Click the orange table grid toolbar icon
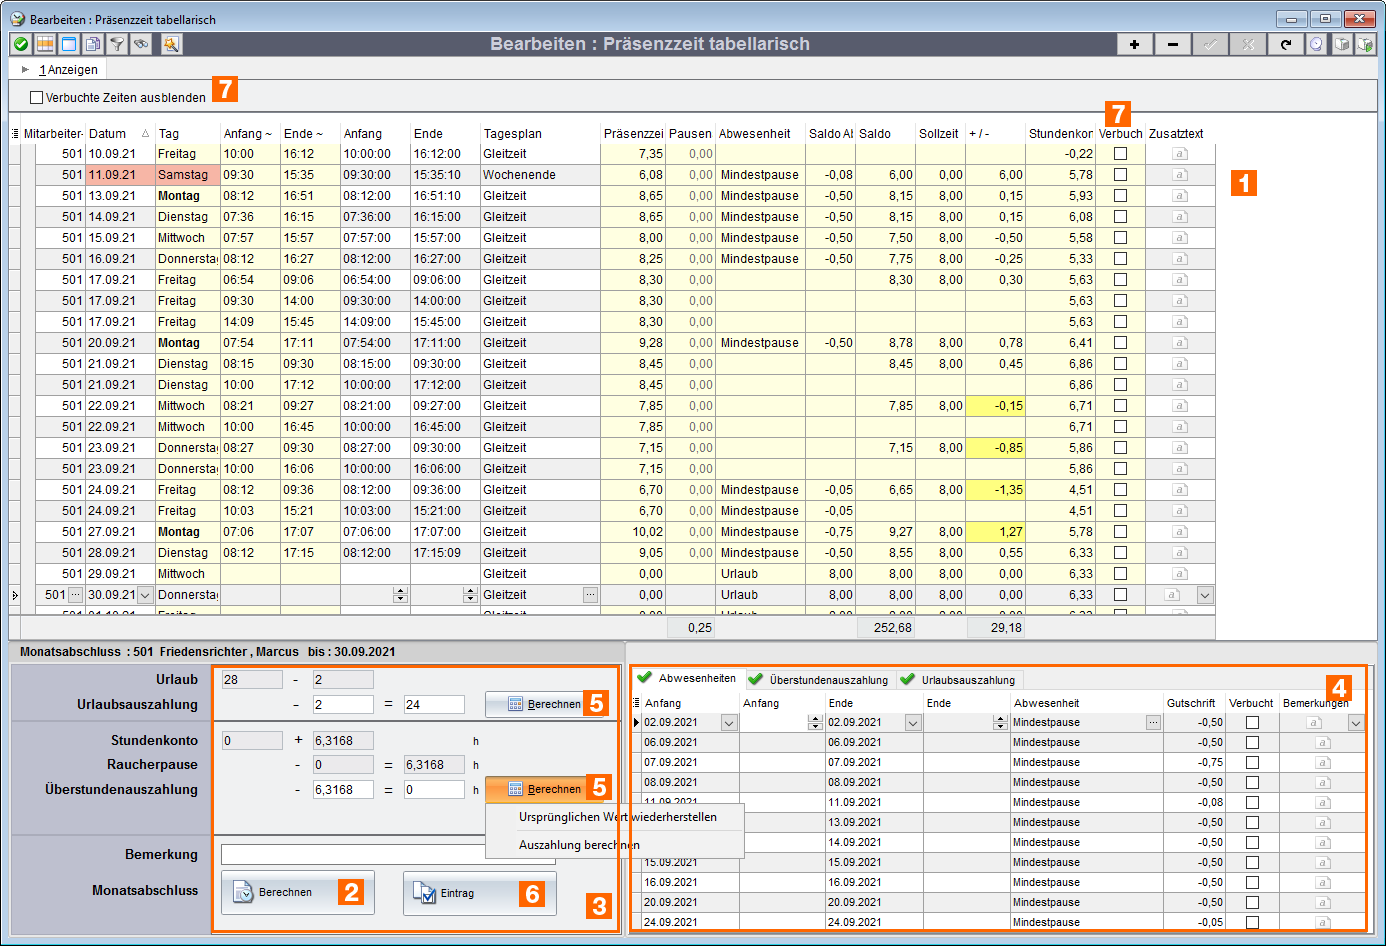The width and height of the screenshot is (1386, 946). pyautogui.click(x=45, y=44)
